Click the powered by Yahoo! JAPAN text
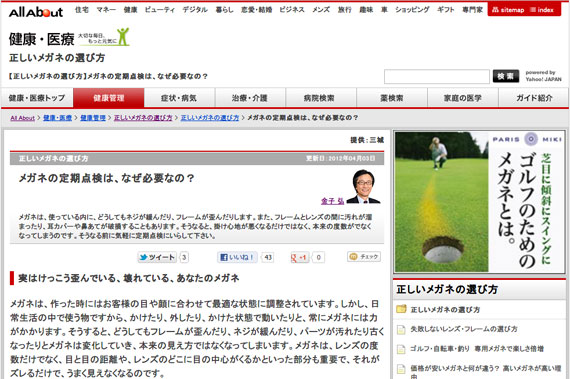This screenshot has height=379, width=570. [543, 76]
